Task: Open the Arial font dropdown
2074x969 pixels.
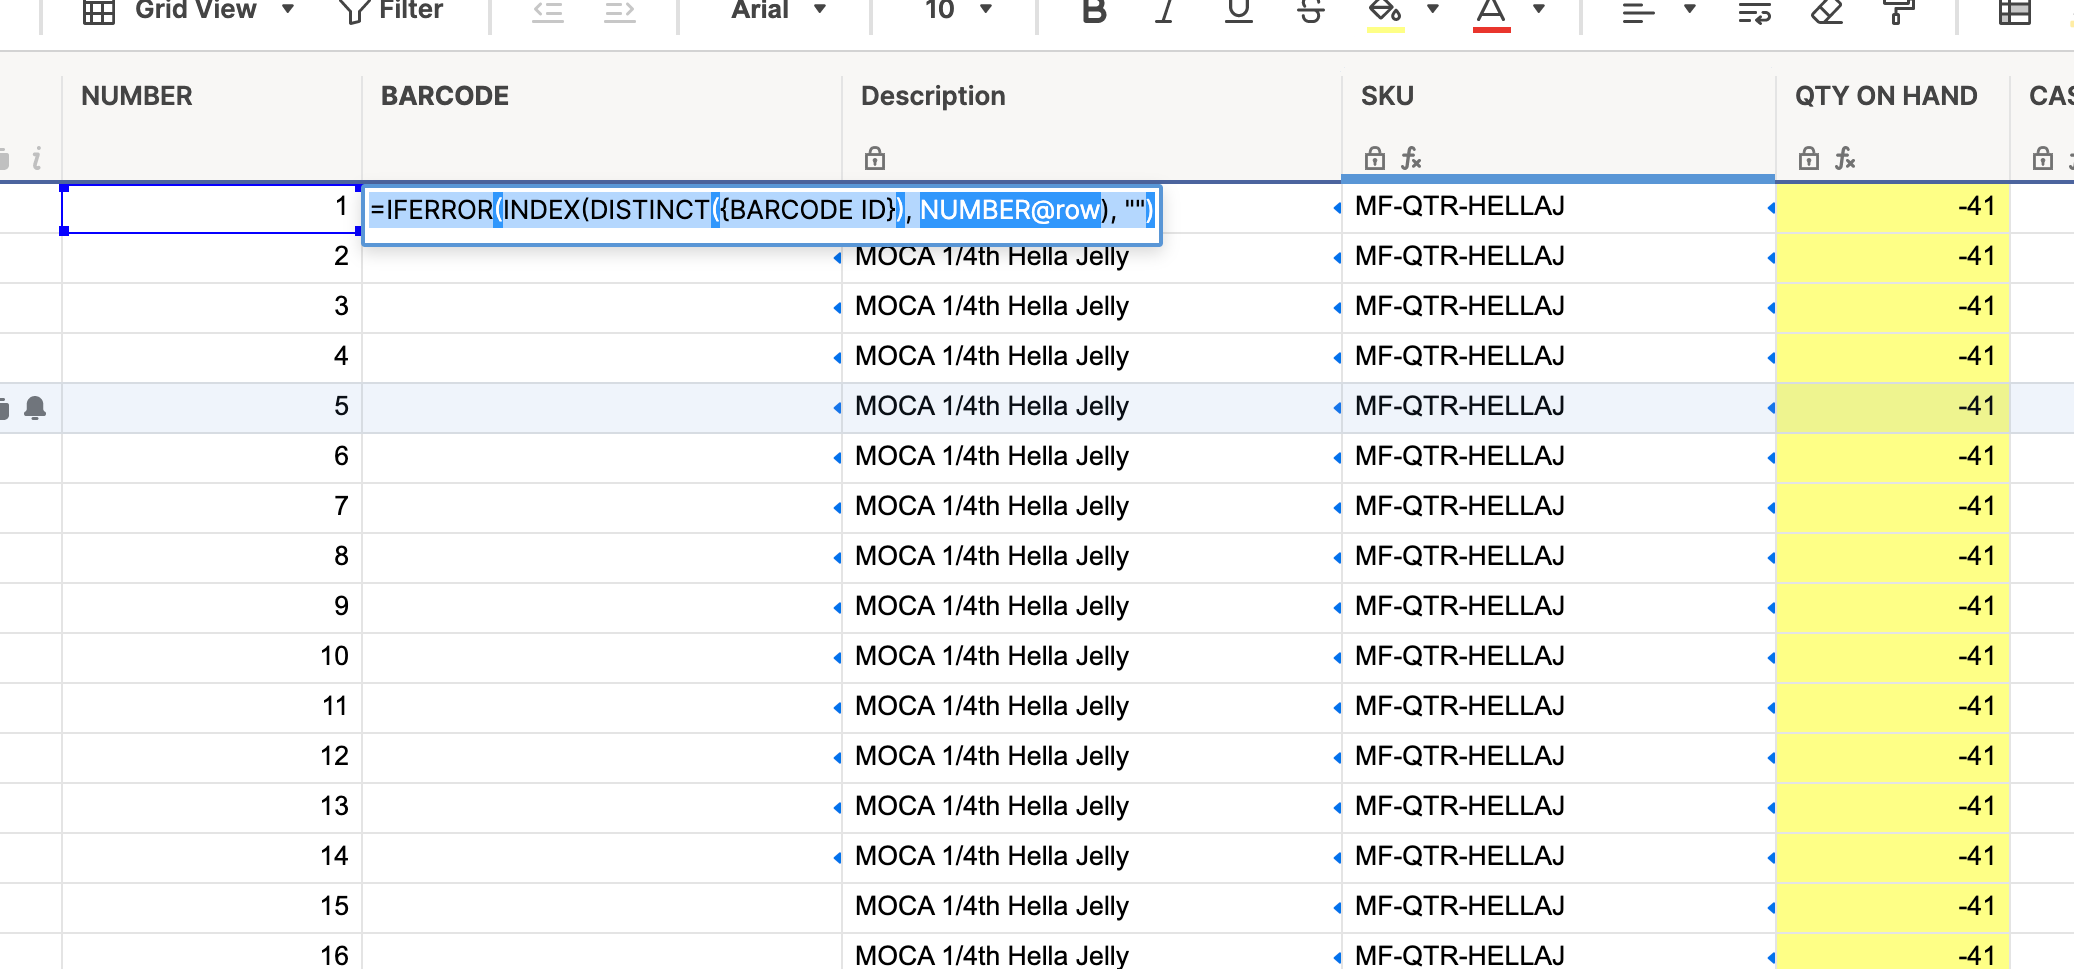Action: [777, 11]
